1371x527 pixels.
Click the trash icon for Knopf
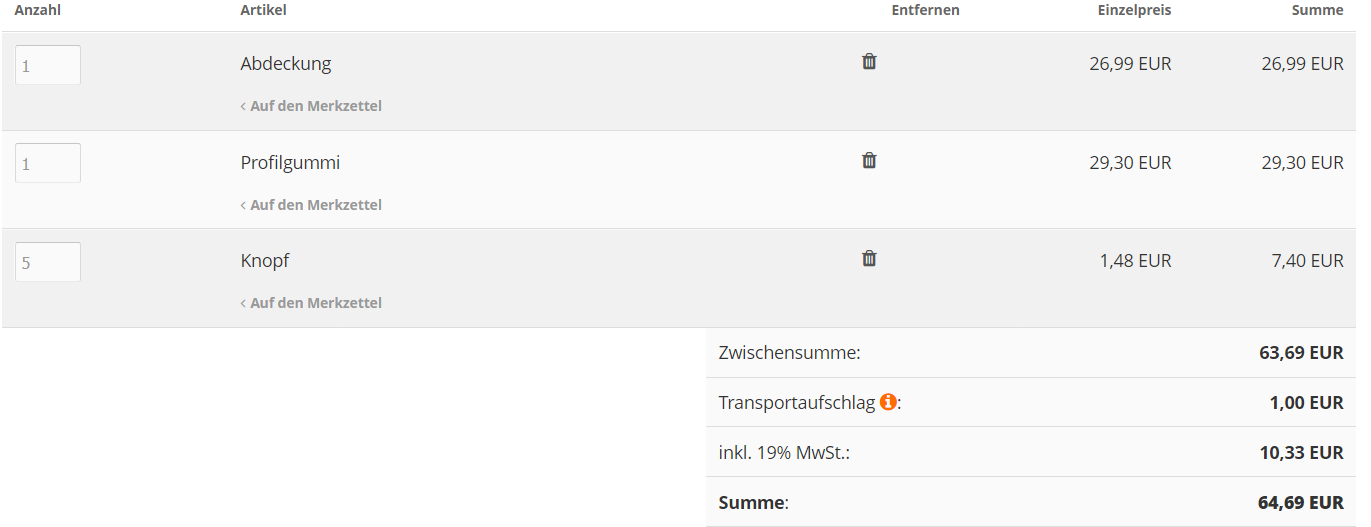click(869, 258)
